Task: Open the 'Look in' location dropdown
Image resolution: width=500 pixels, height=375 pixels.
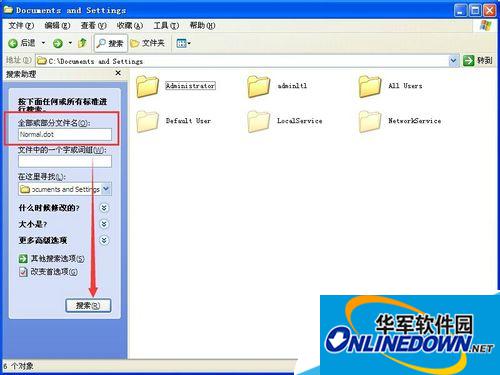Action: tap(106, 189)
